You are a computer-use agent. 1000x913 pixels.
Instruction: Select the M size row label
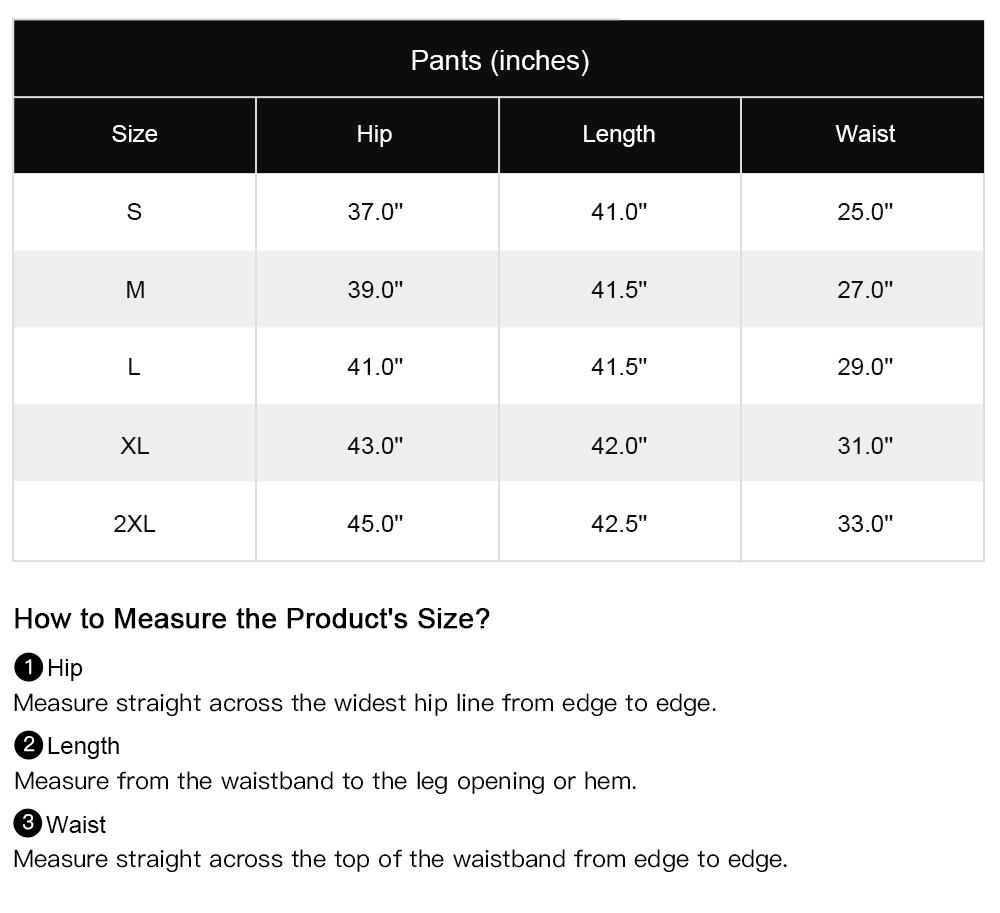(x=135, y=290)
